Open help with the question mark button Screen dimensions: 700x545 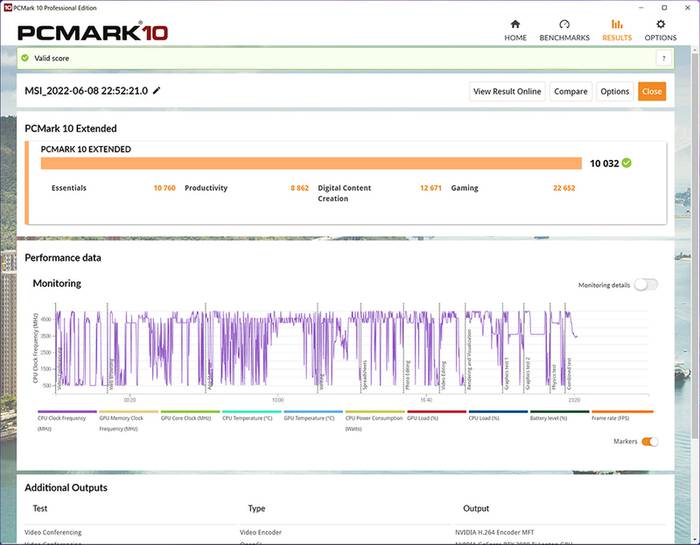(x=664, y=58)
